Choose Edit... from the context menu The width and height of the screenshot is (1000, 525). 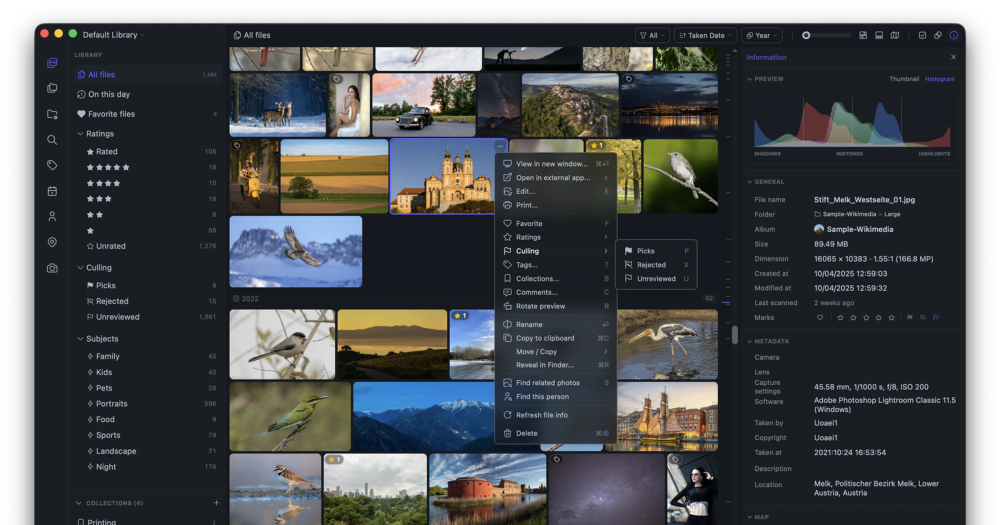555,191
